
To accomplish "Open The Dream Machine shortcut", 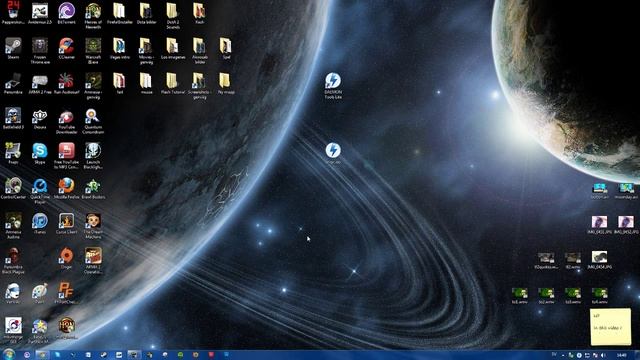I will tap(93, 226).
